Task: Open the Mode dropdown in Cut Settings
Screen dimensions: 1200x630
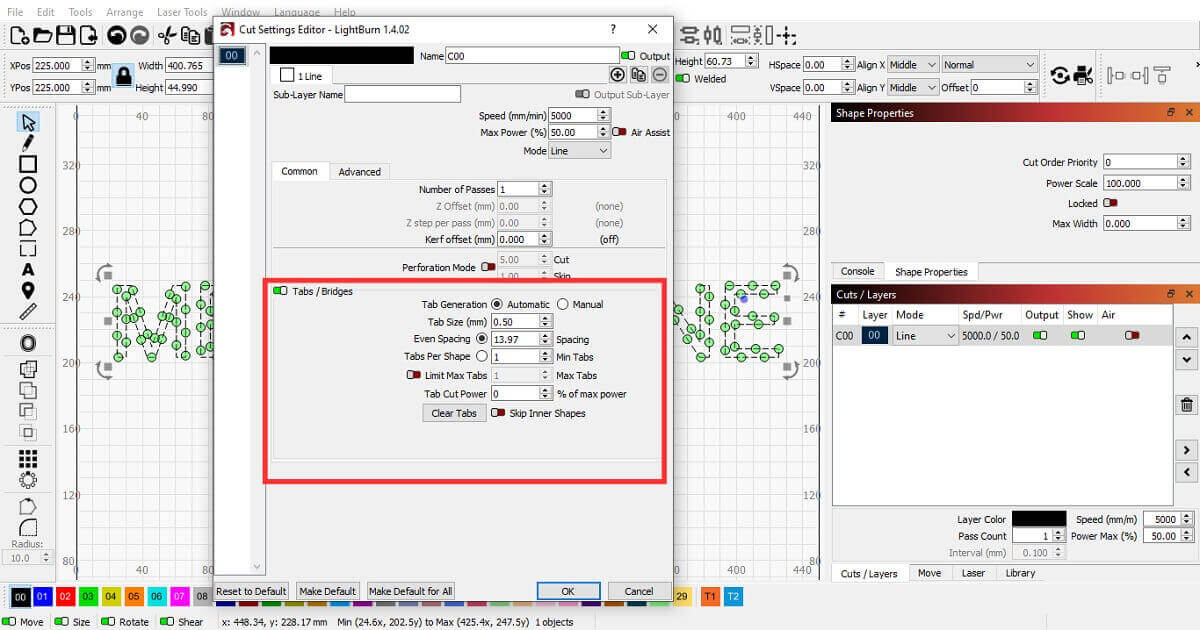Action: (x=580, y=150)
